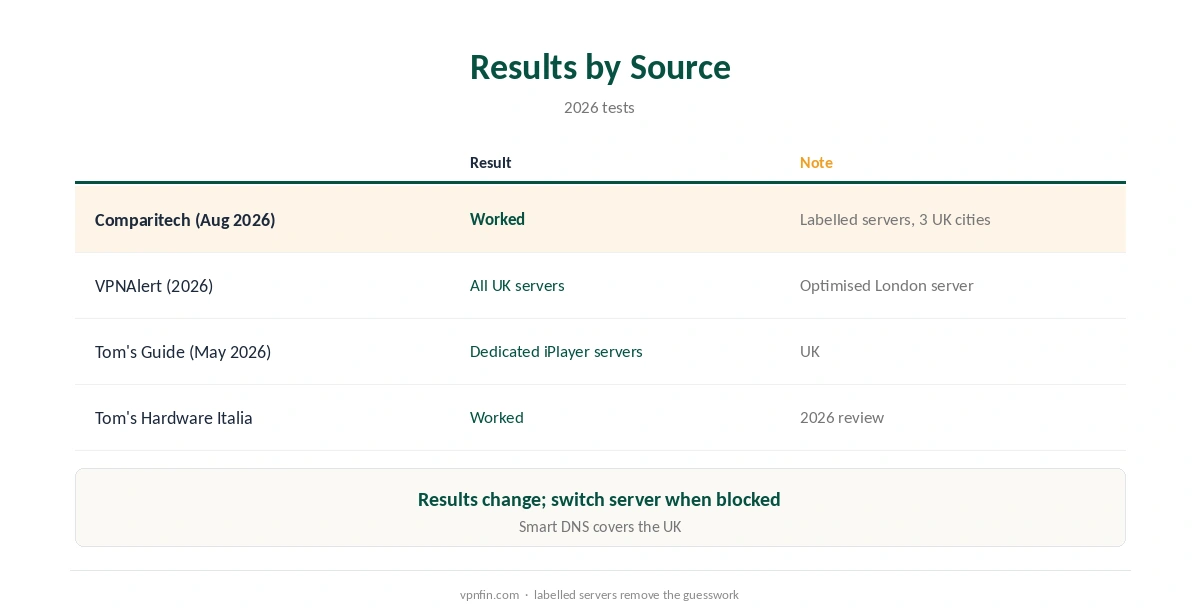This screenshot has width=1200, height=614.
Task: Click 'Worked' in Tom's Hardware Italia row
Action: pos(497,417)
